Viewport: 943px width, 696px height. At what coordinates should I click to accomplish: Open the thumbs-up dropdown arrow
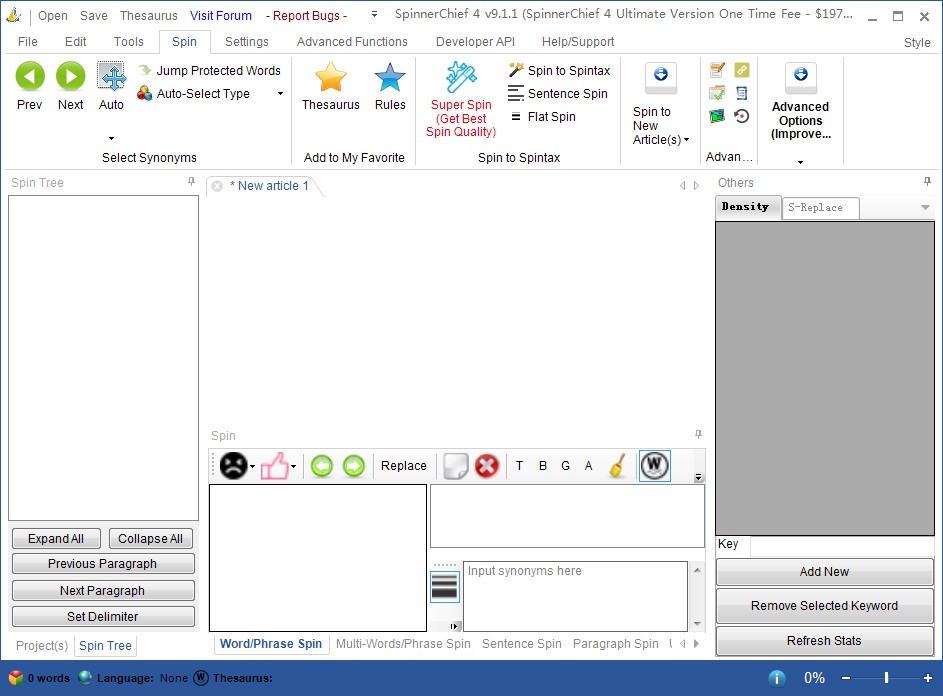click(x=293, y=466)
